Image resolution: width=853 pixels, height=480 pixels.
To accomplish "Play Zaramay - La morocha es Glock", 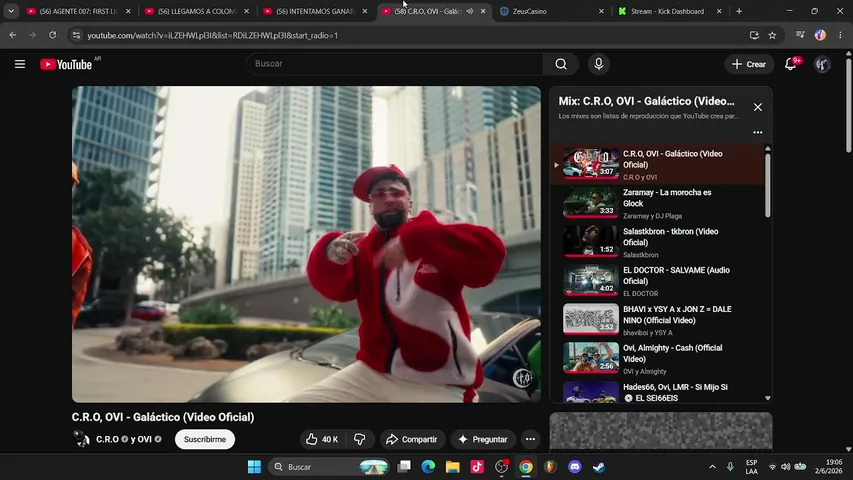I will pos(657,203).
